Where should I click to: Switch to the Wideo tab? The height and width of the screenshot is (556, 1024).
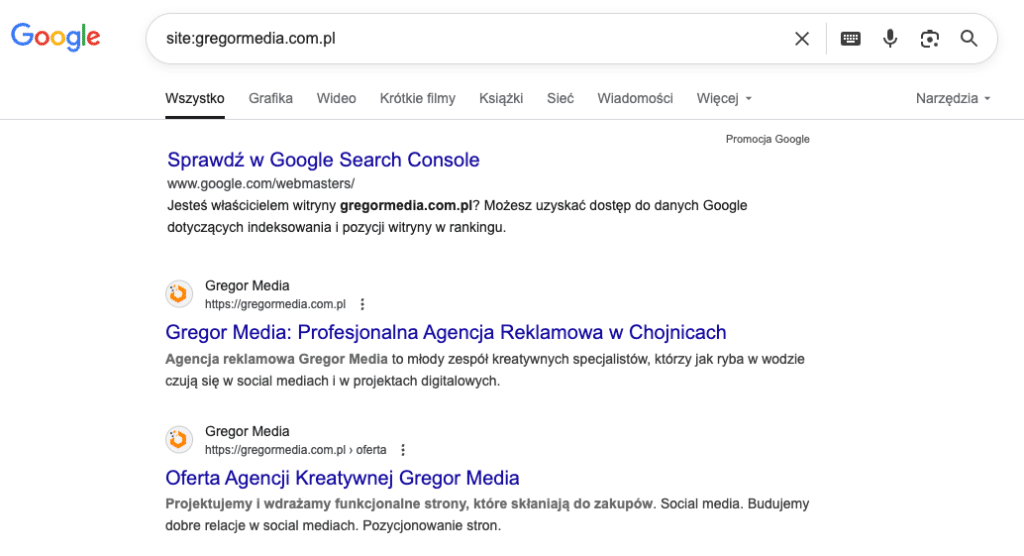pos(336,98)
